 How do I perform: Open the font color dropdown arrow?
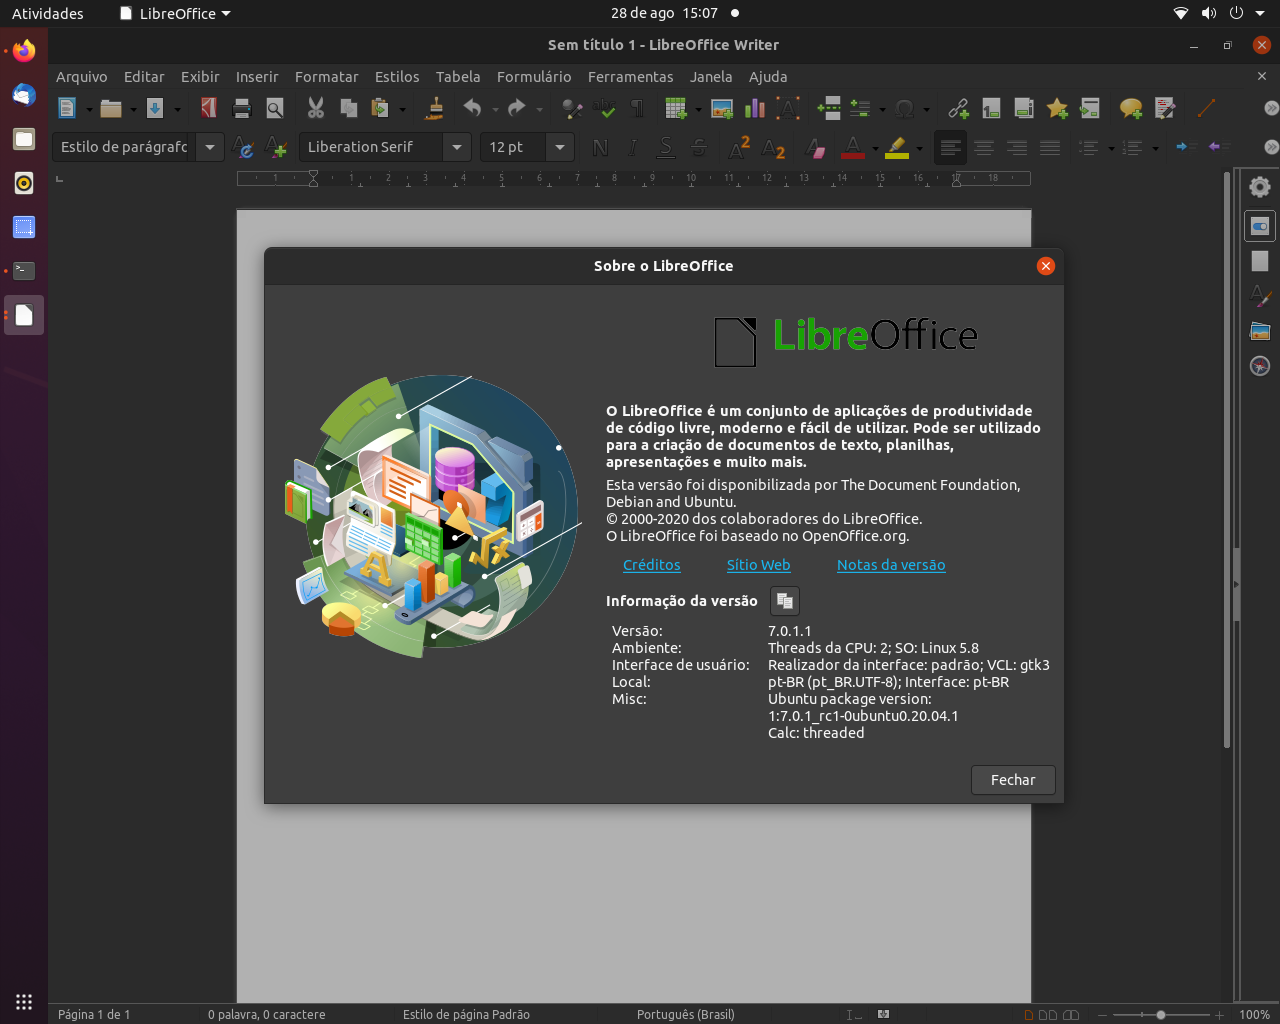875,148
